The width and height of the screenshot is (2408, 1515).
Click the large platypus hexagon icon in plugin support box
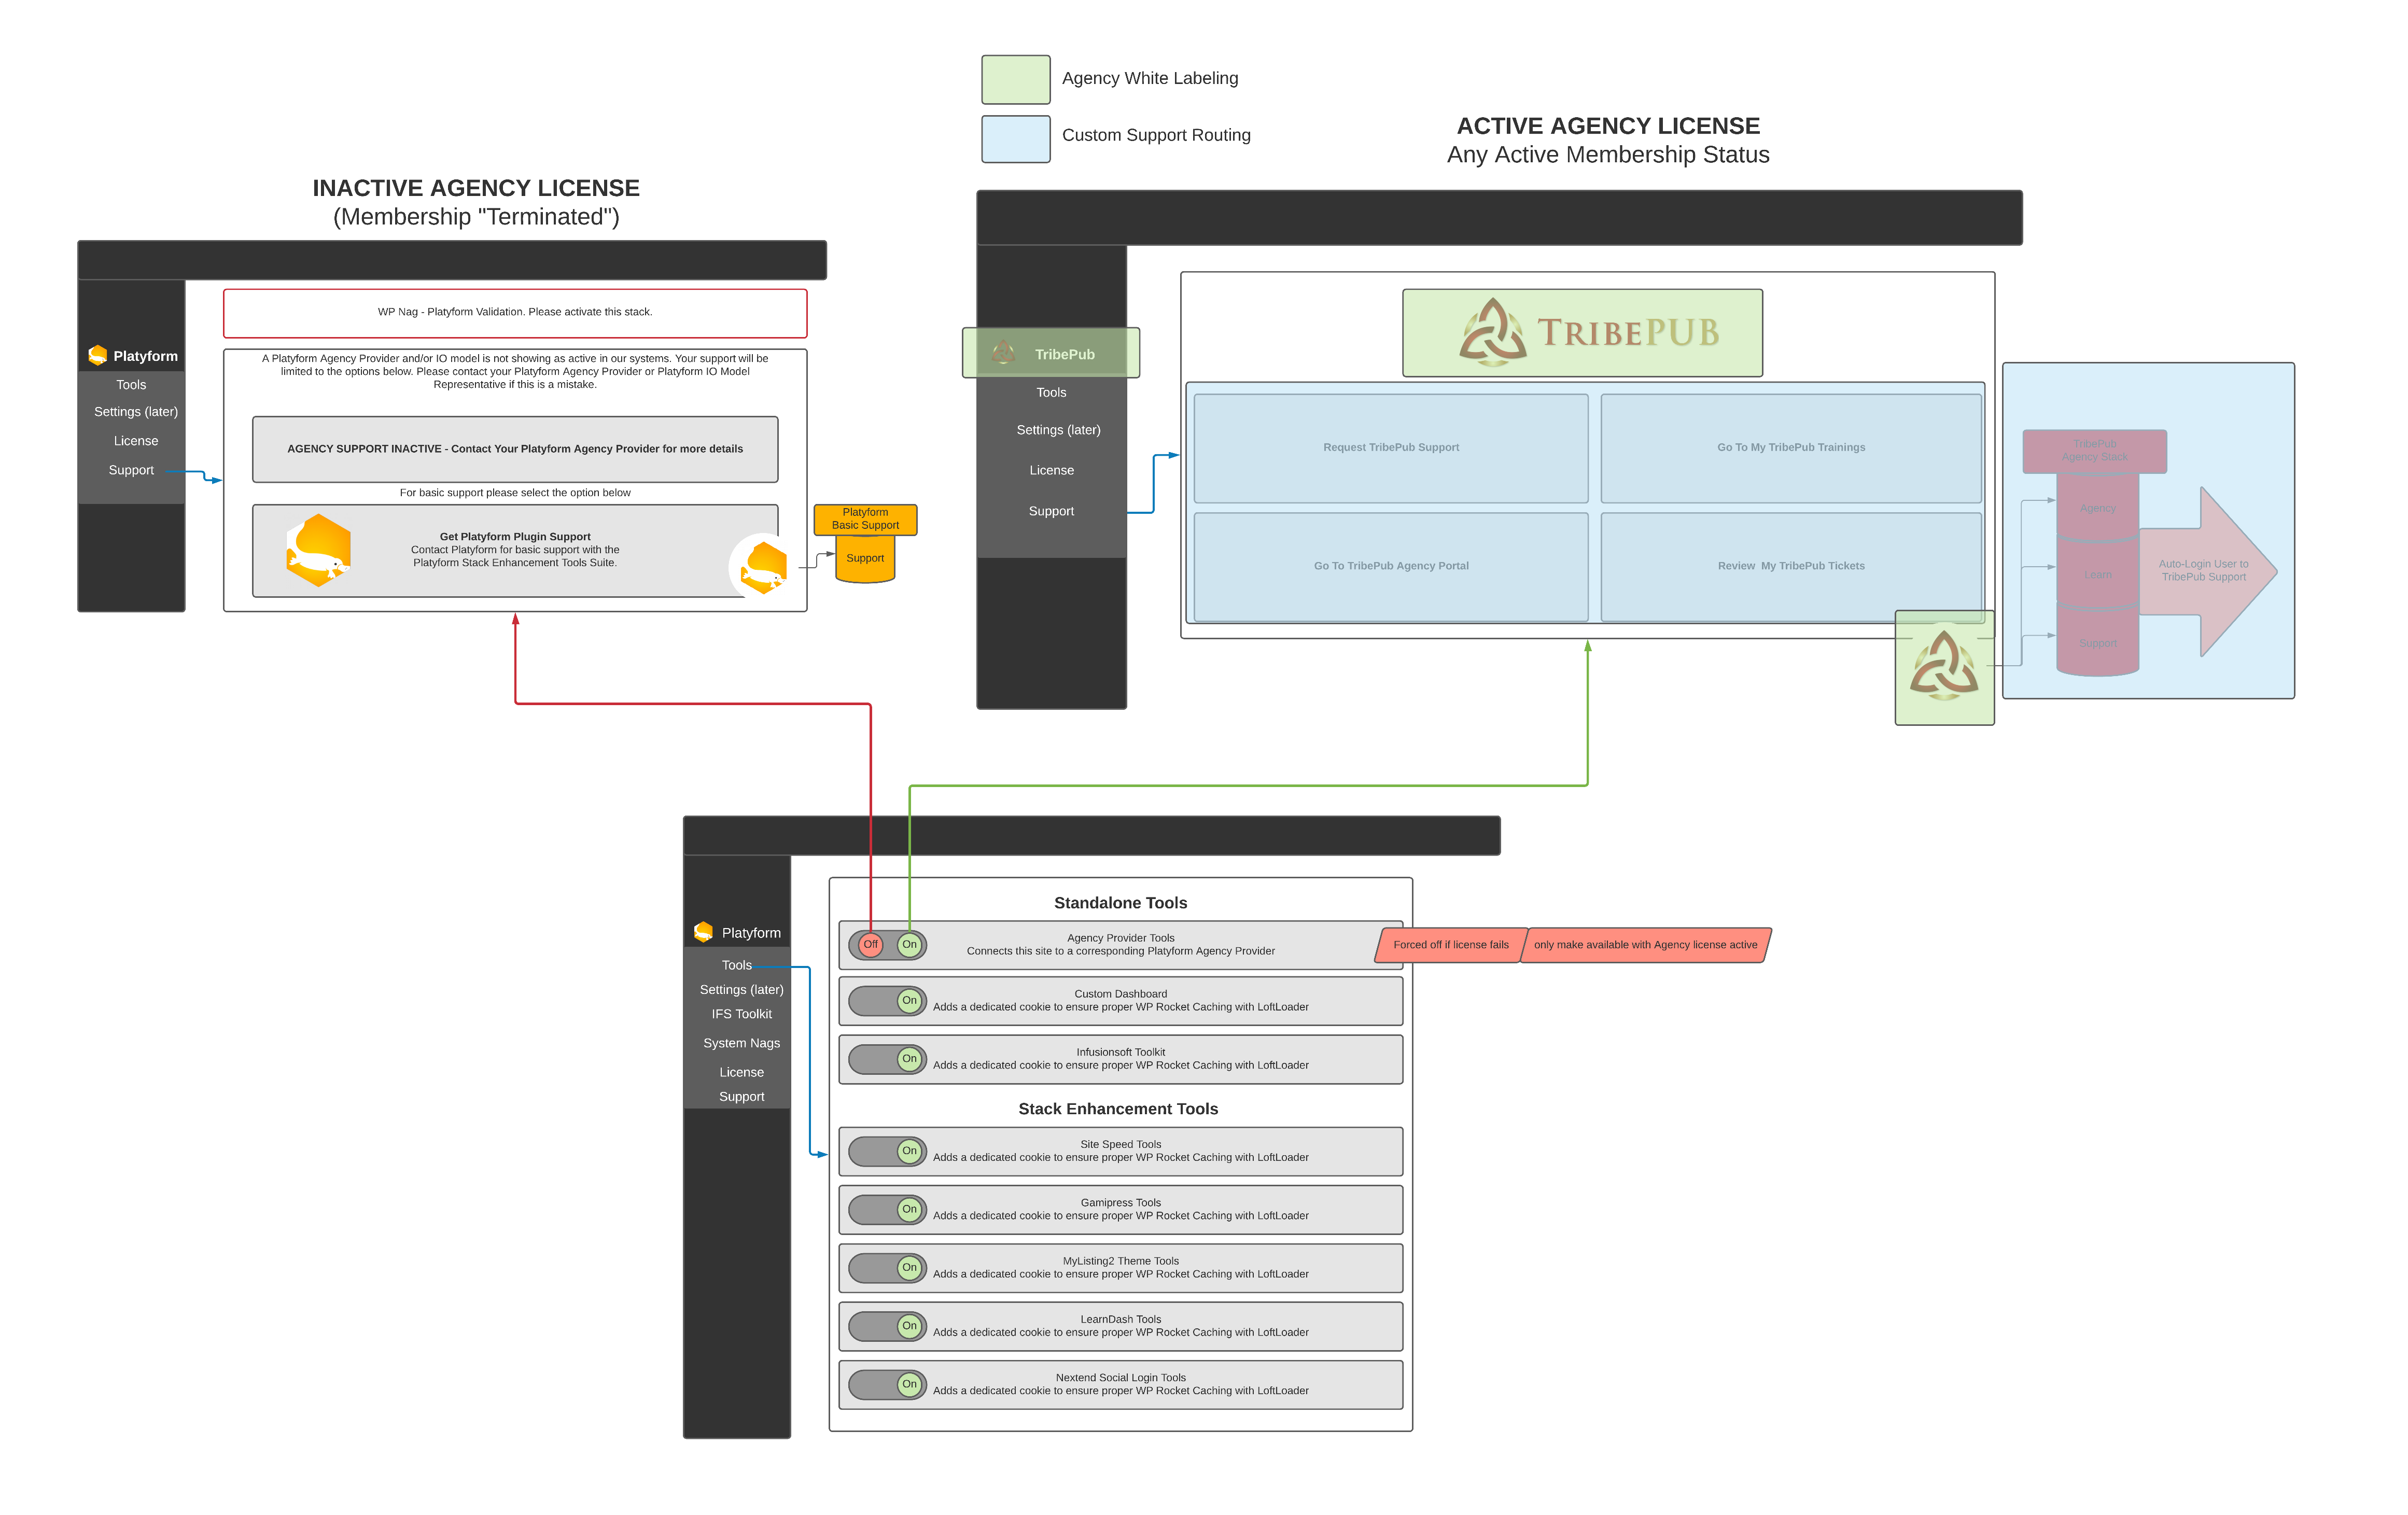point(318,550)
